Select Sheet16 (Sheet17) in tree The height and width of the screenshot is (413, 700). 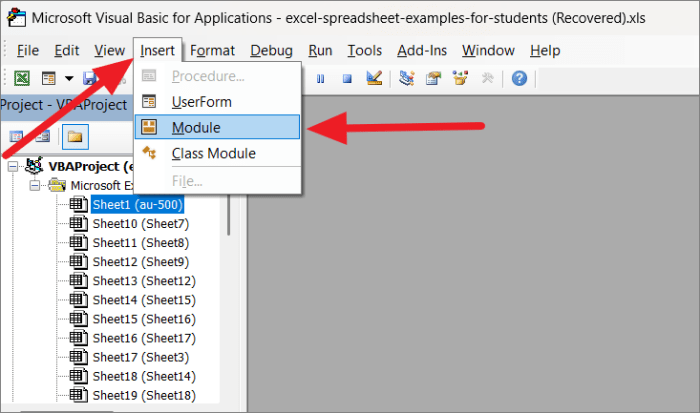point(144,338)
